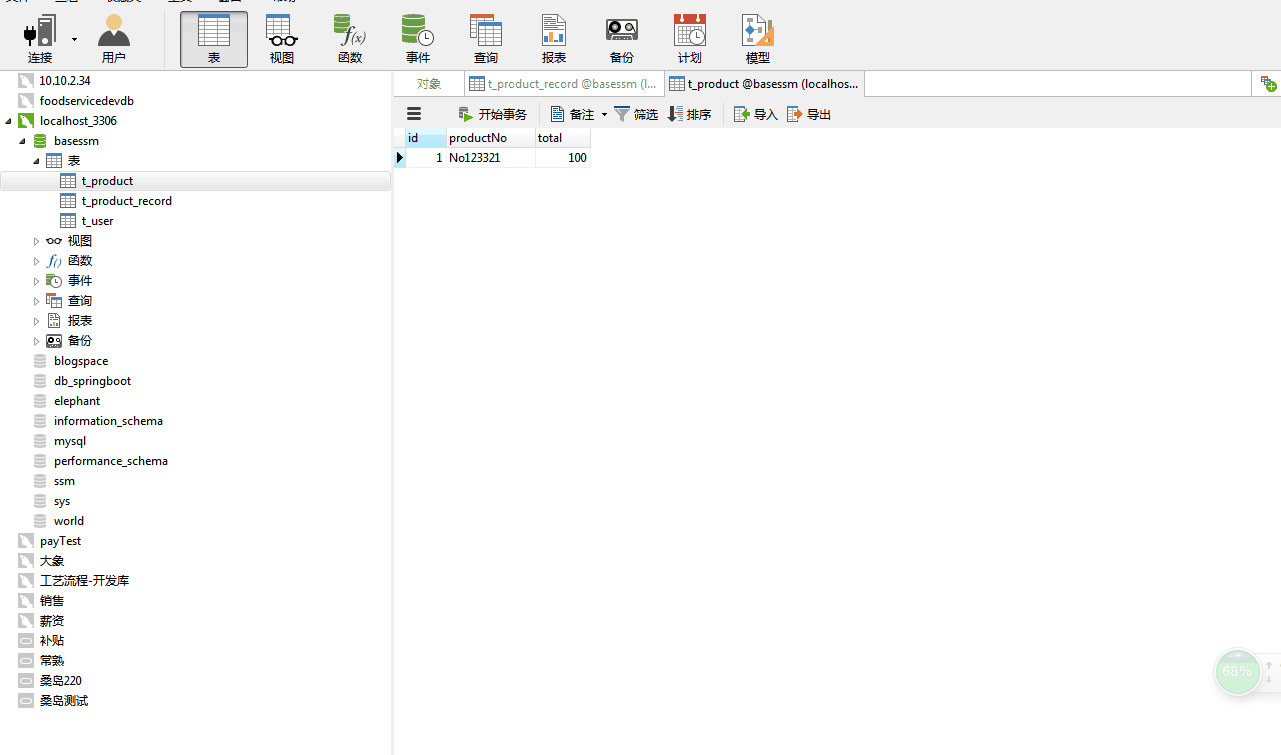Open the 计划 schedule tool
The width and height of the screenshot is (1281, 755).
coord(690,40)
